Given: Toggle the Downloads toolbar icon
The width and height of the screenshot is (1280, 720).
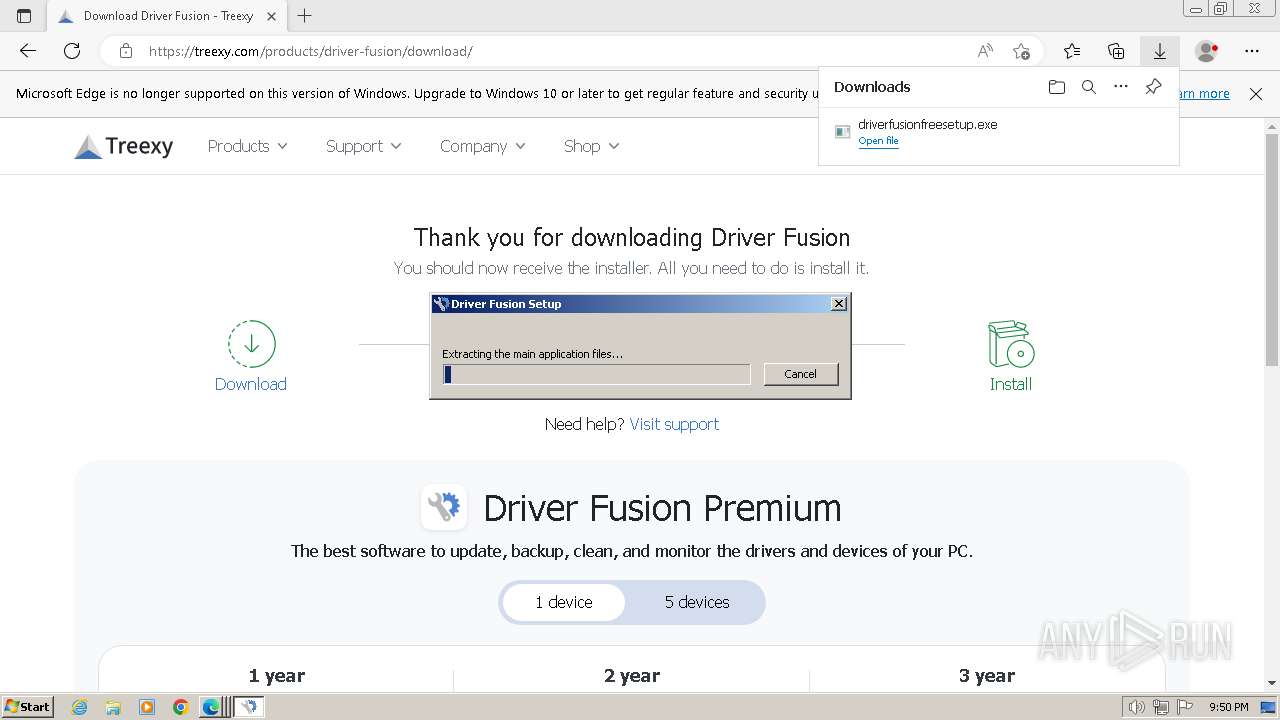Looking at the screenshot, I should pos(1160,51).
